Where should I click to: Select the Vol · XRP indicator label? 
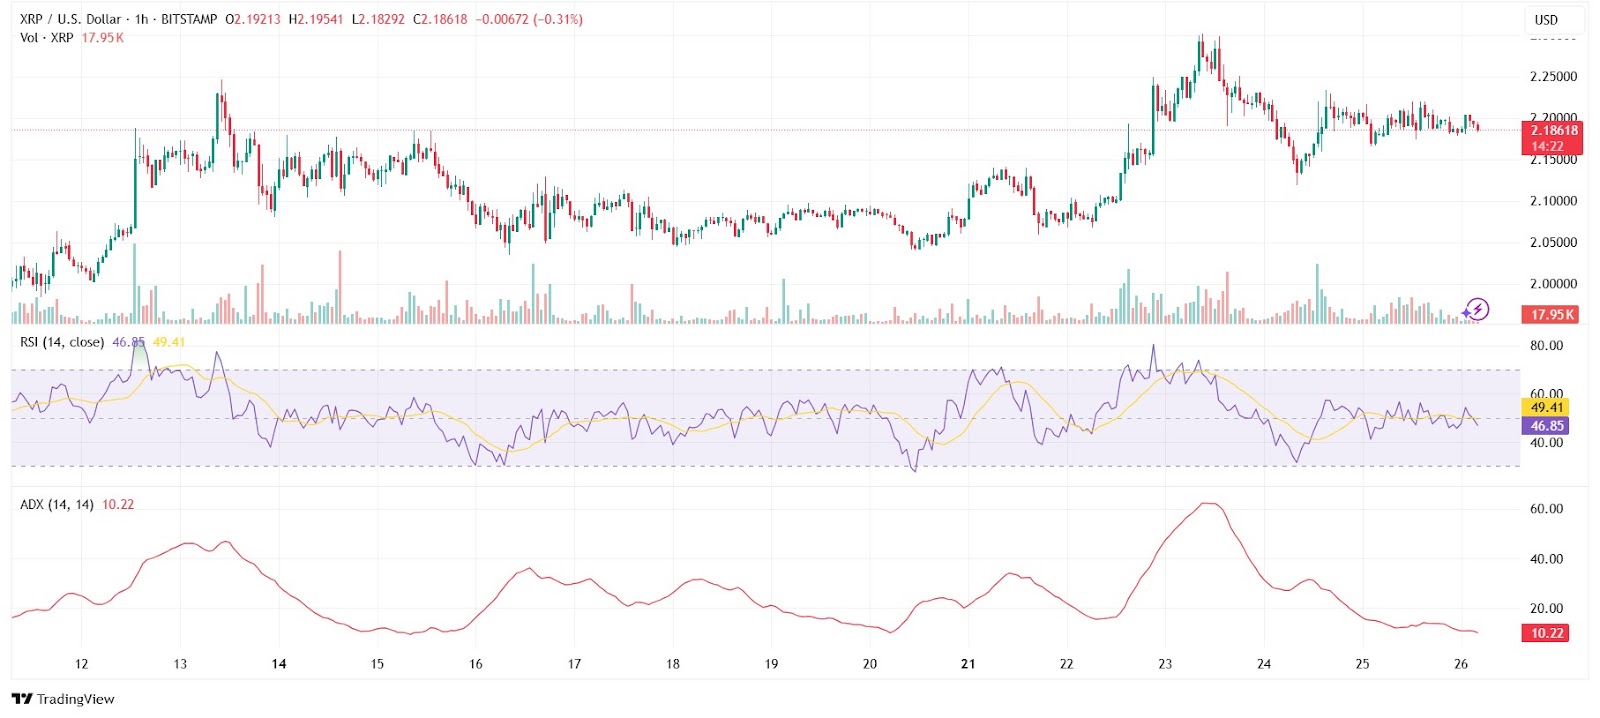[x=46, y=38]
